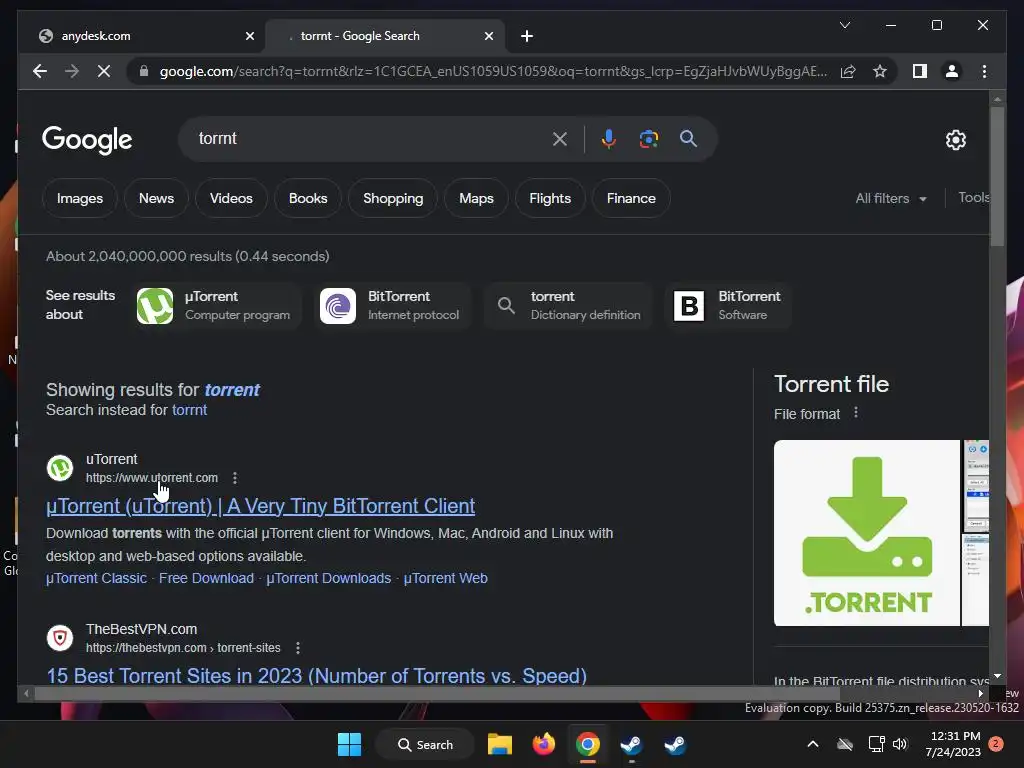Close the tormt Google Search tab

point(488,36)
